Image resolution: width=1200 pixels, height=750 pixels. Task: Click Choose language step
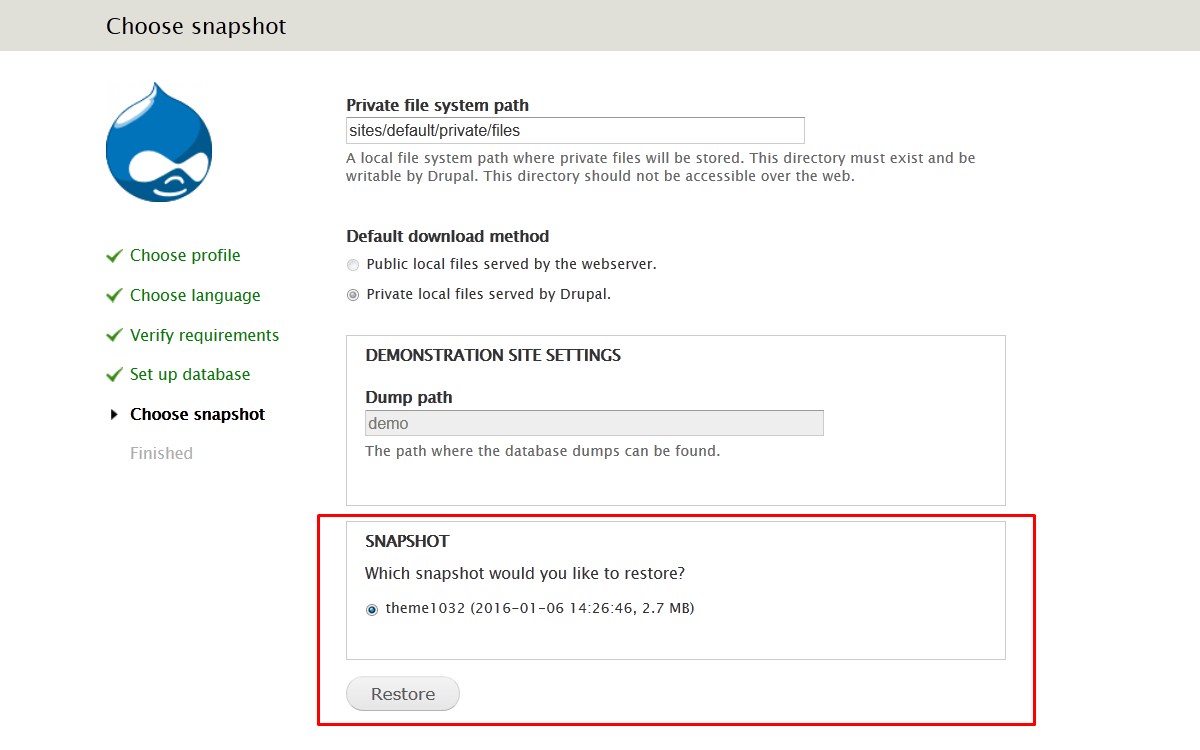(x=195, y=296)
